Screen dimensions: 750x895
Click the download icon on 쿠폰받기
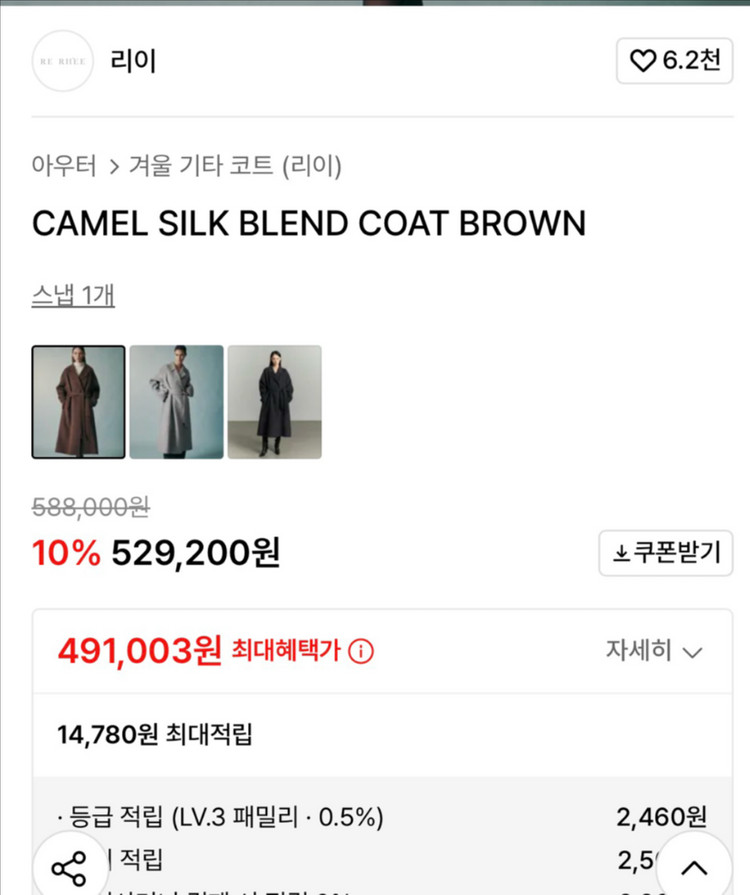click(x=621, y=553)
